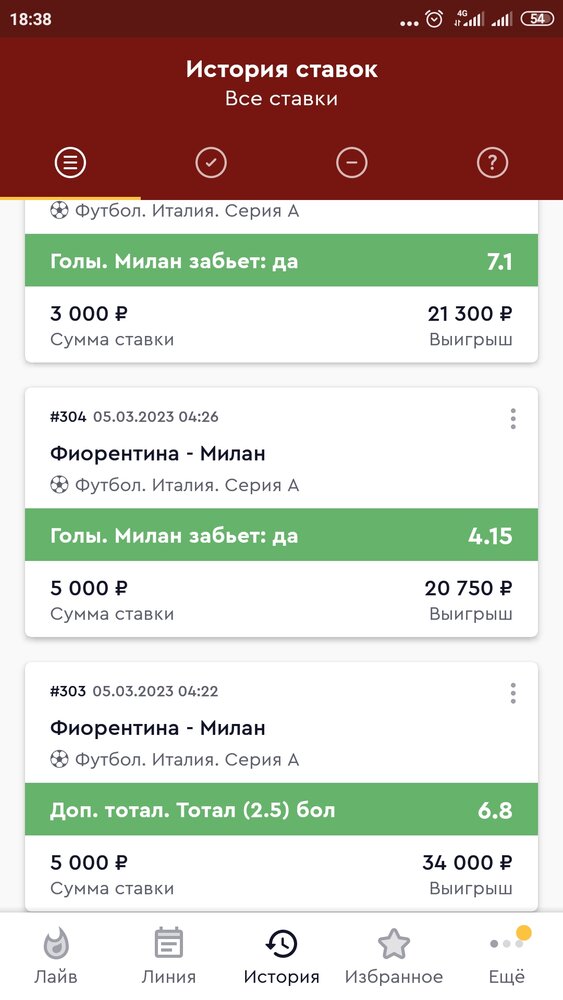Show unsettled bets using question mark icon
The width and height of the screenshot is (563, 1000).
click(492, 163)
